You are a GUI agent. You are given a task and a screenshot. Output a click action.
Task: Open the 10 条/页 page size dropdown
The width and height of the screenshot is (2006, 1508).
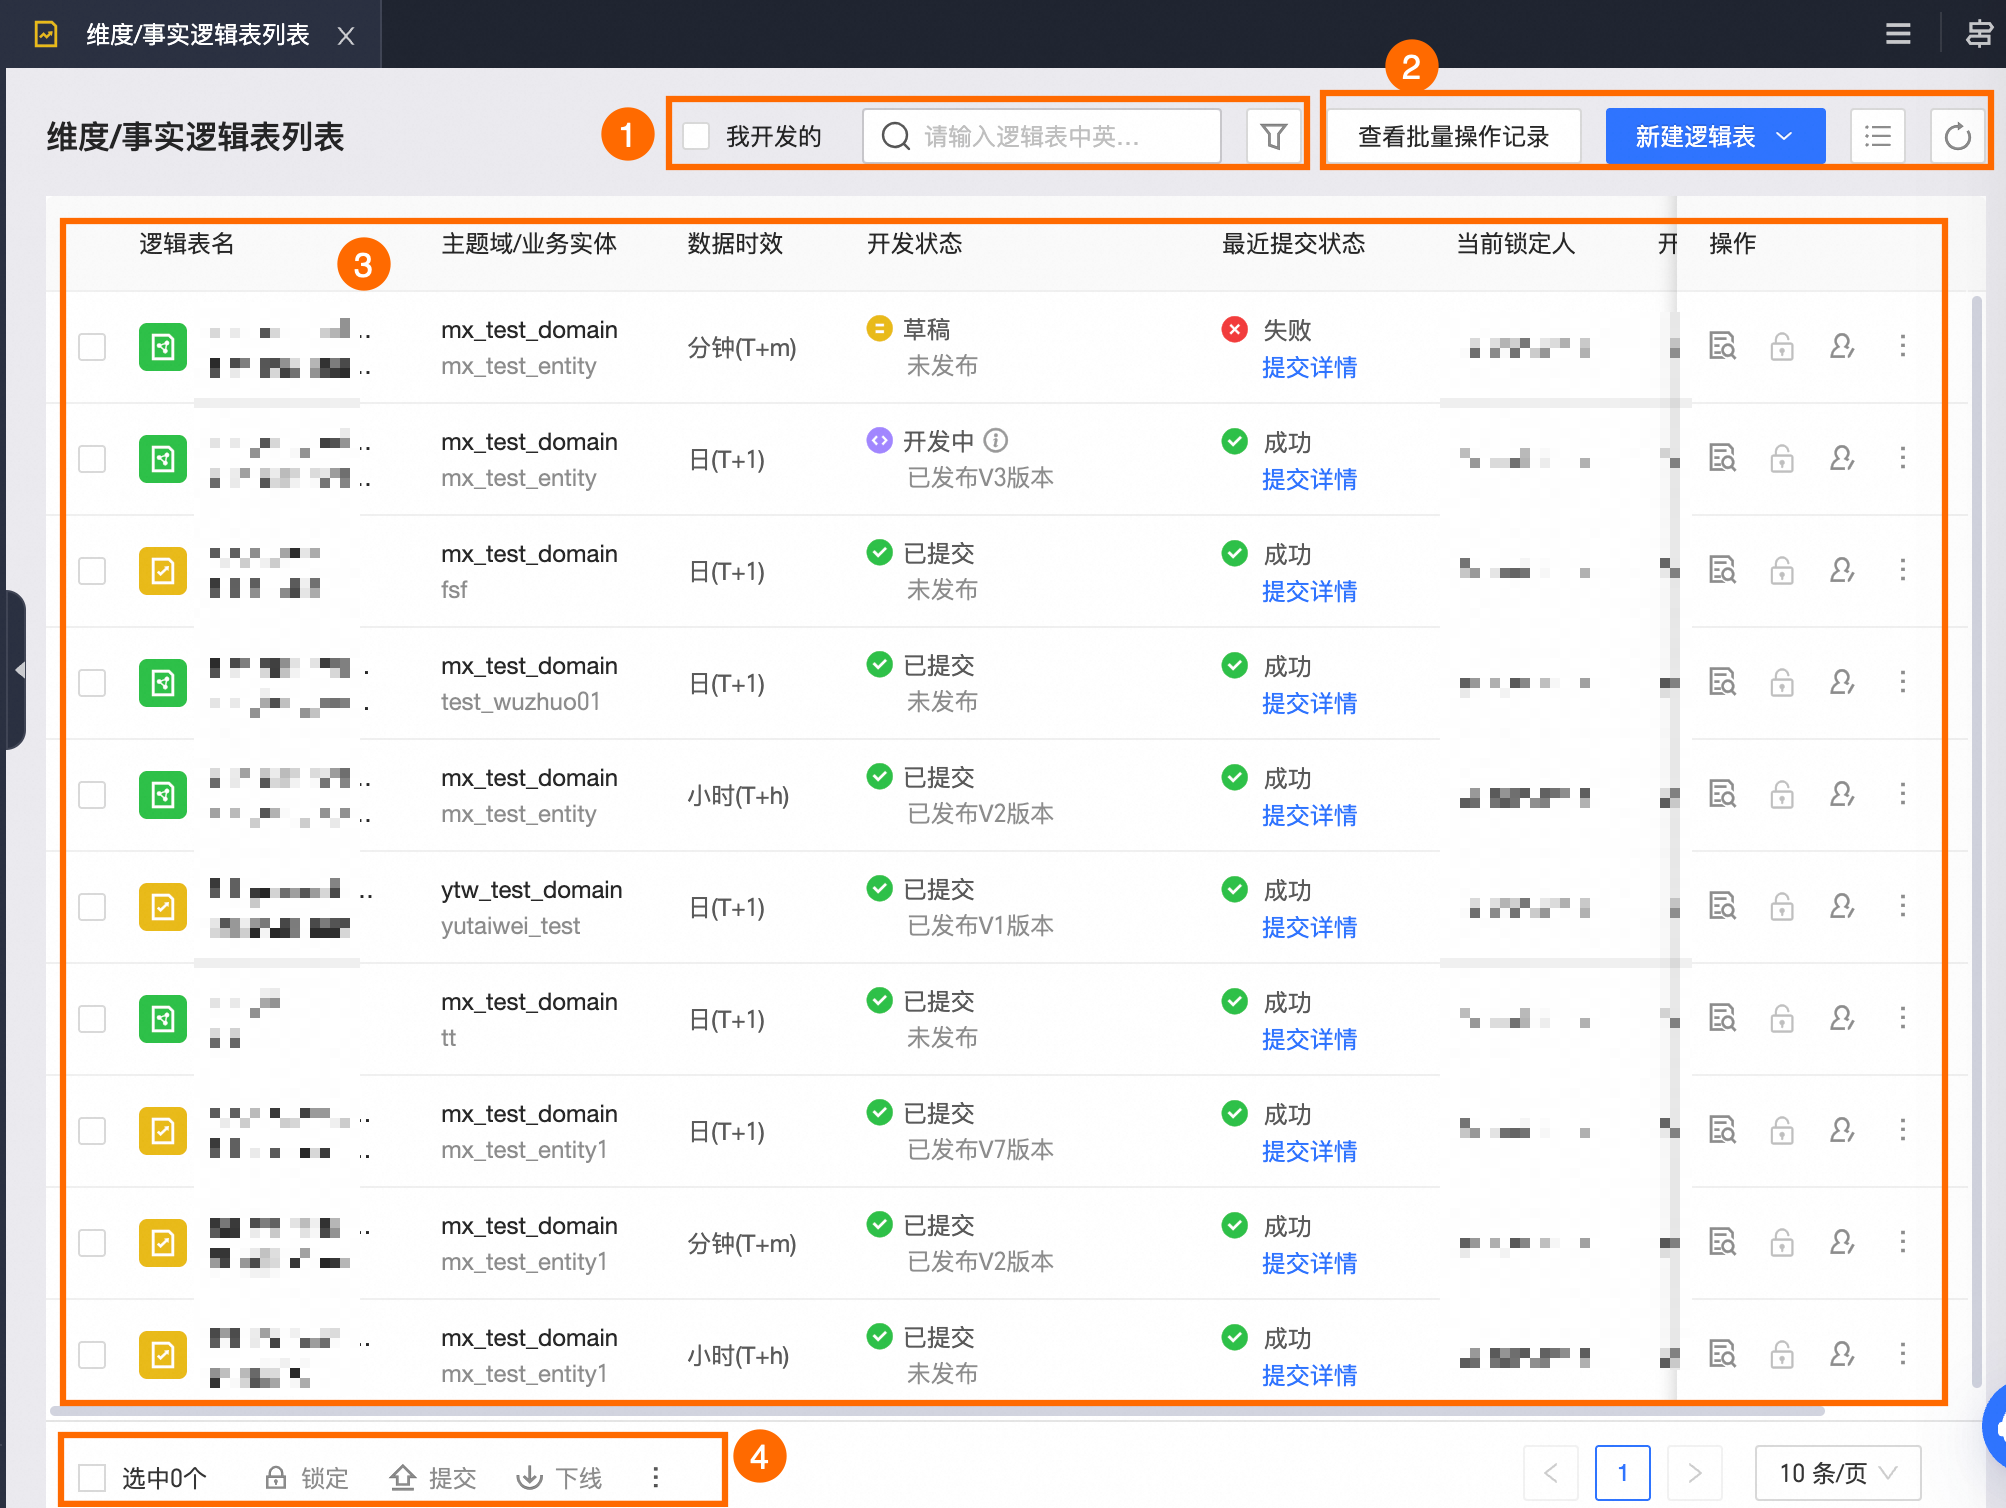tap(1837, 1473)
